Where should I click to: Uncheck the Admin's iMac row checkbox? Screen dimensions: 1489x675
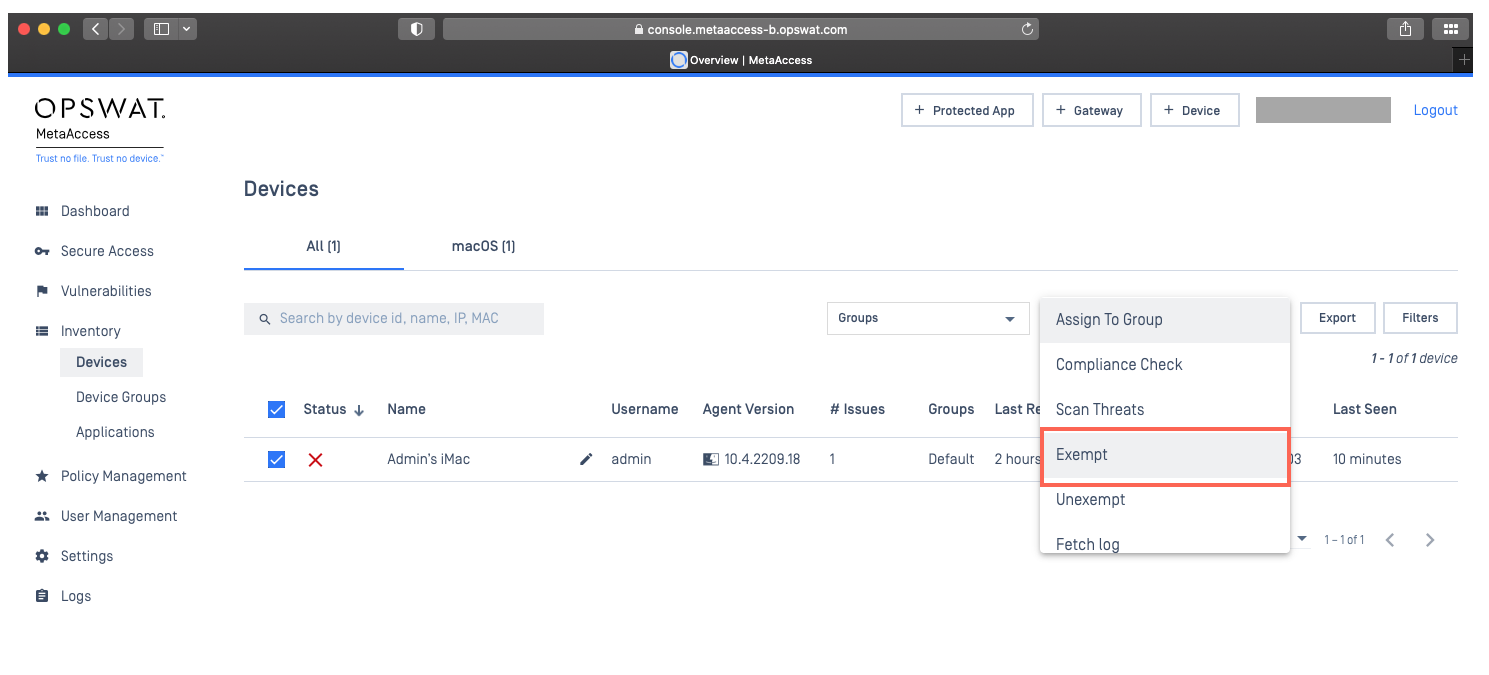pos(277,459)
